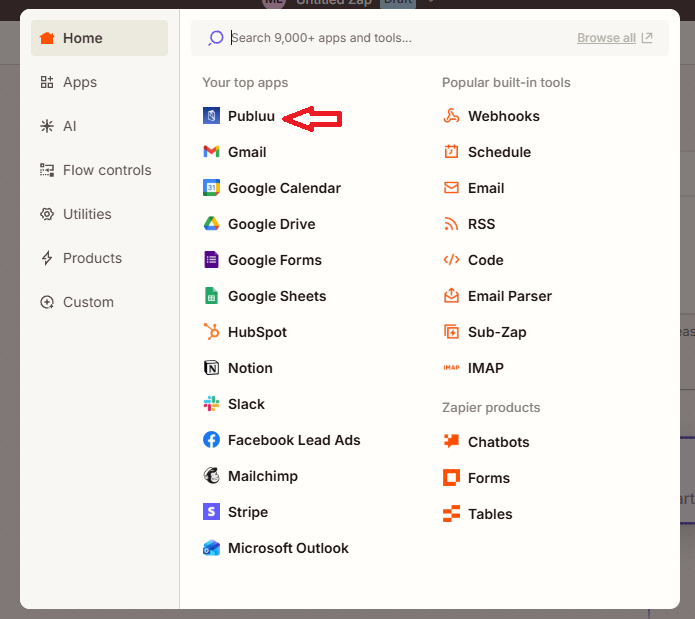Image resolution: width=695 pixels, height=619 pixels.
Task: Click the search magnifier icon
Action: click(216, 38)
